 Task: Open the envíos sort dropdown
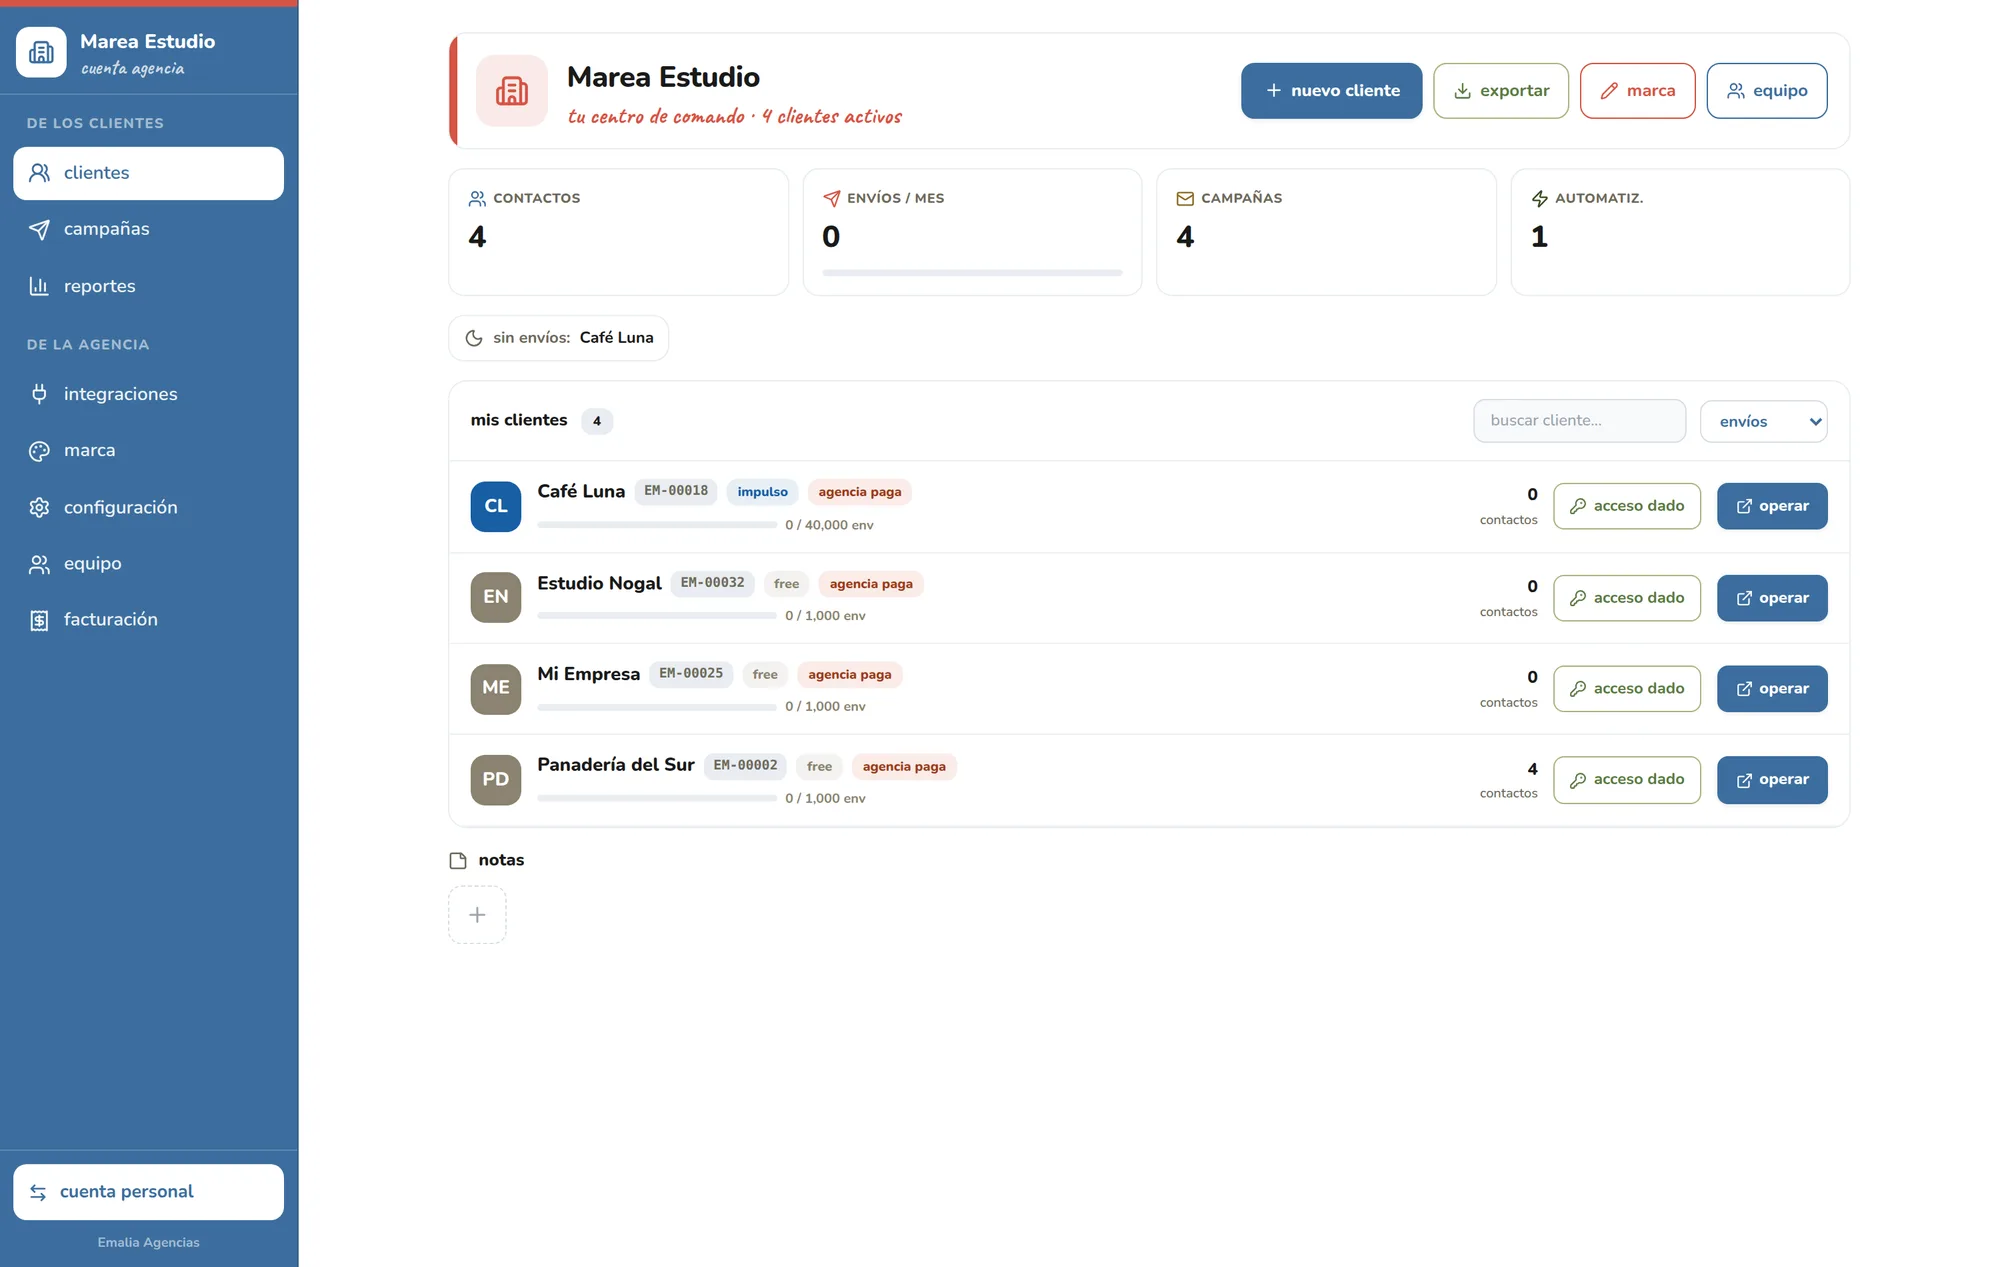[x=1764, y=422]
